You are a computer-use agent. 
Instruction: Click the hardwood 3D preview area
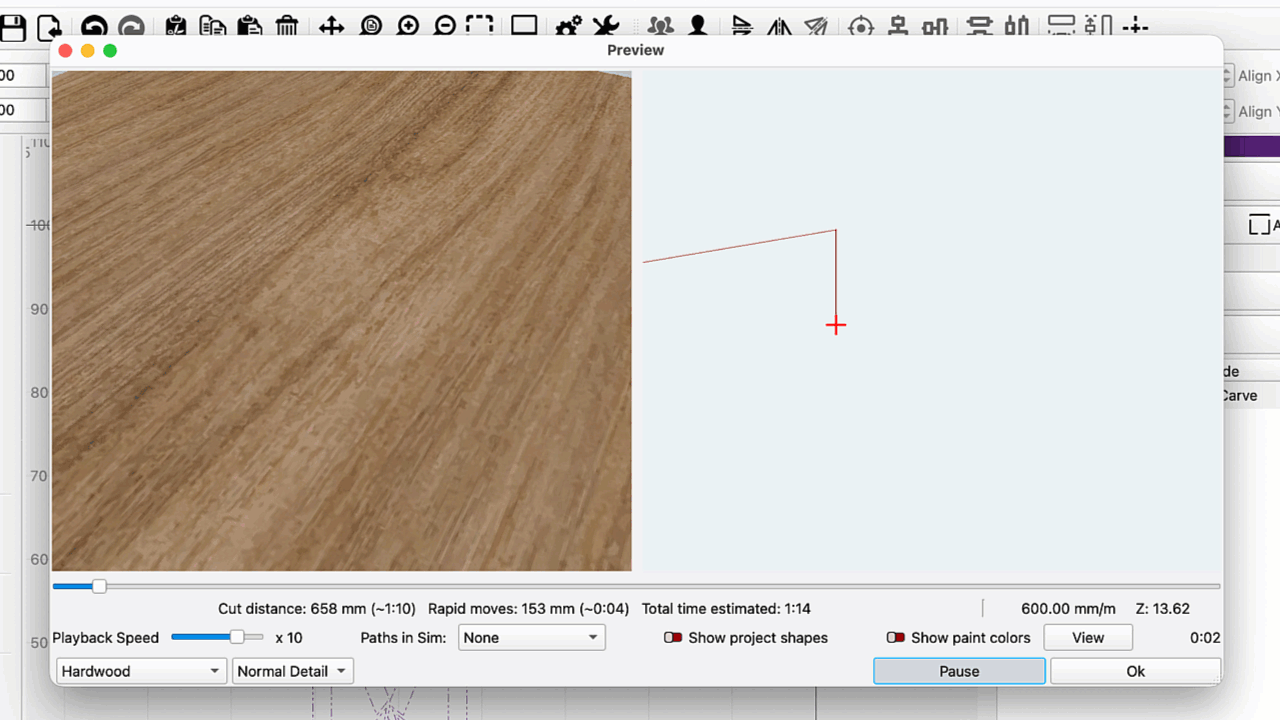341,320
